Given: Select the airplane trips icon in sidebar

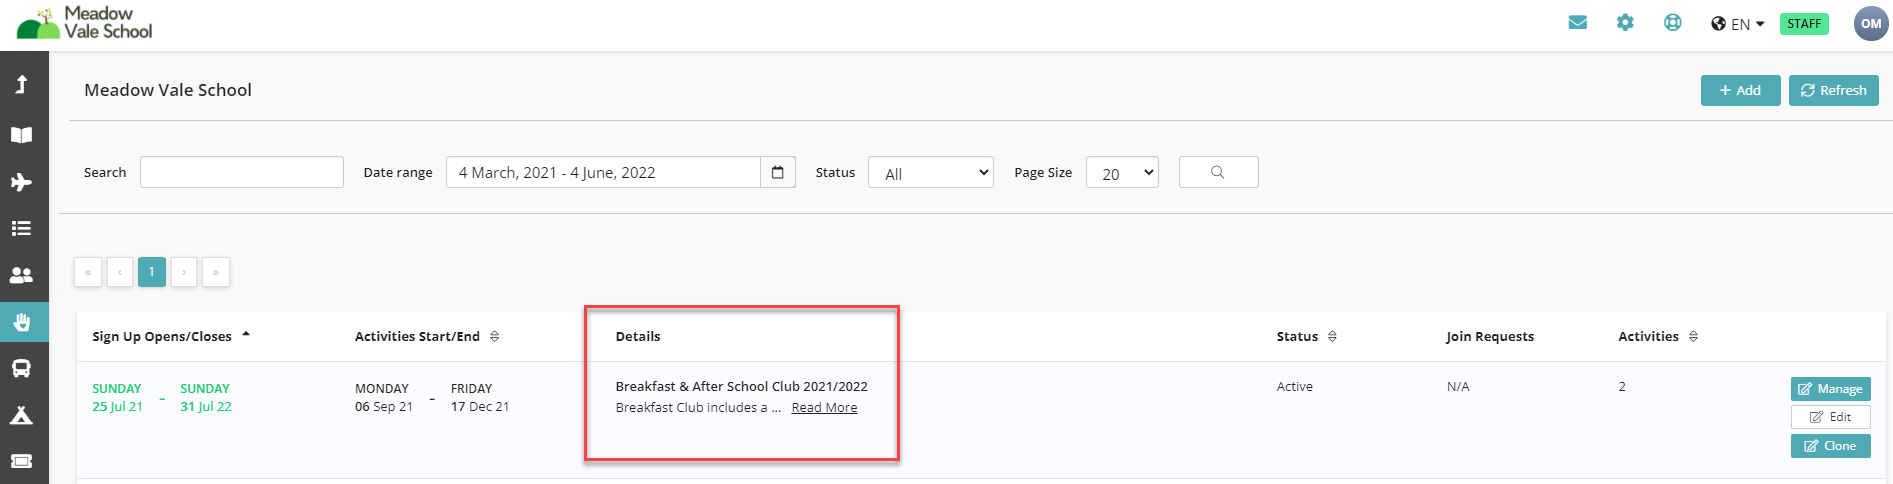Looking at the screenshot, I should (x=22, y=182).
